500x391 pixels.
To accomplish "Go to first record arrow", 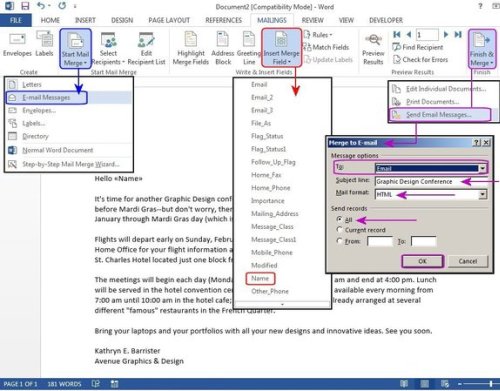I will pos(397,34).
